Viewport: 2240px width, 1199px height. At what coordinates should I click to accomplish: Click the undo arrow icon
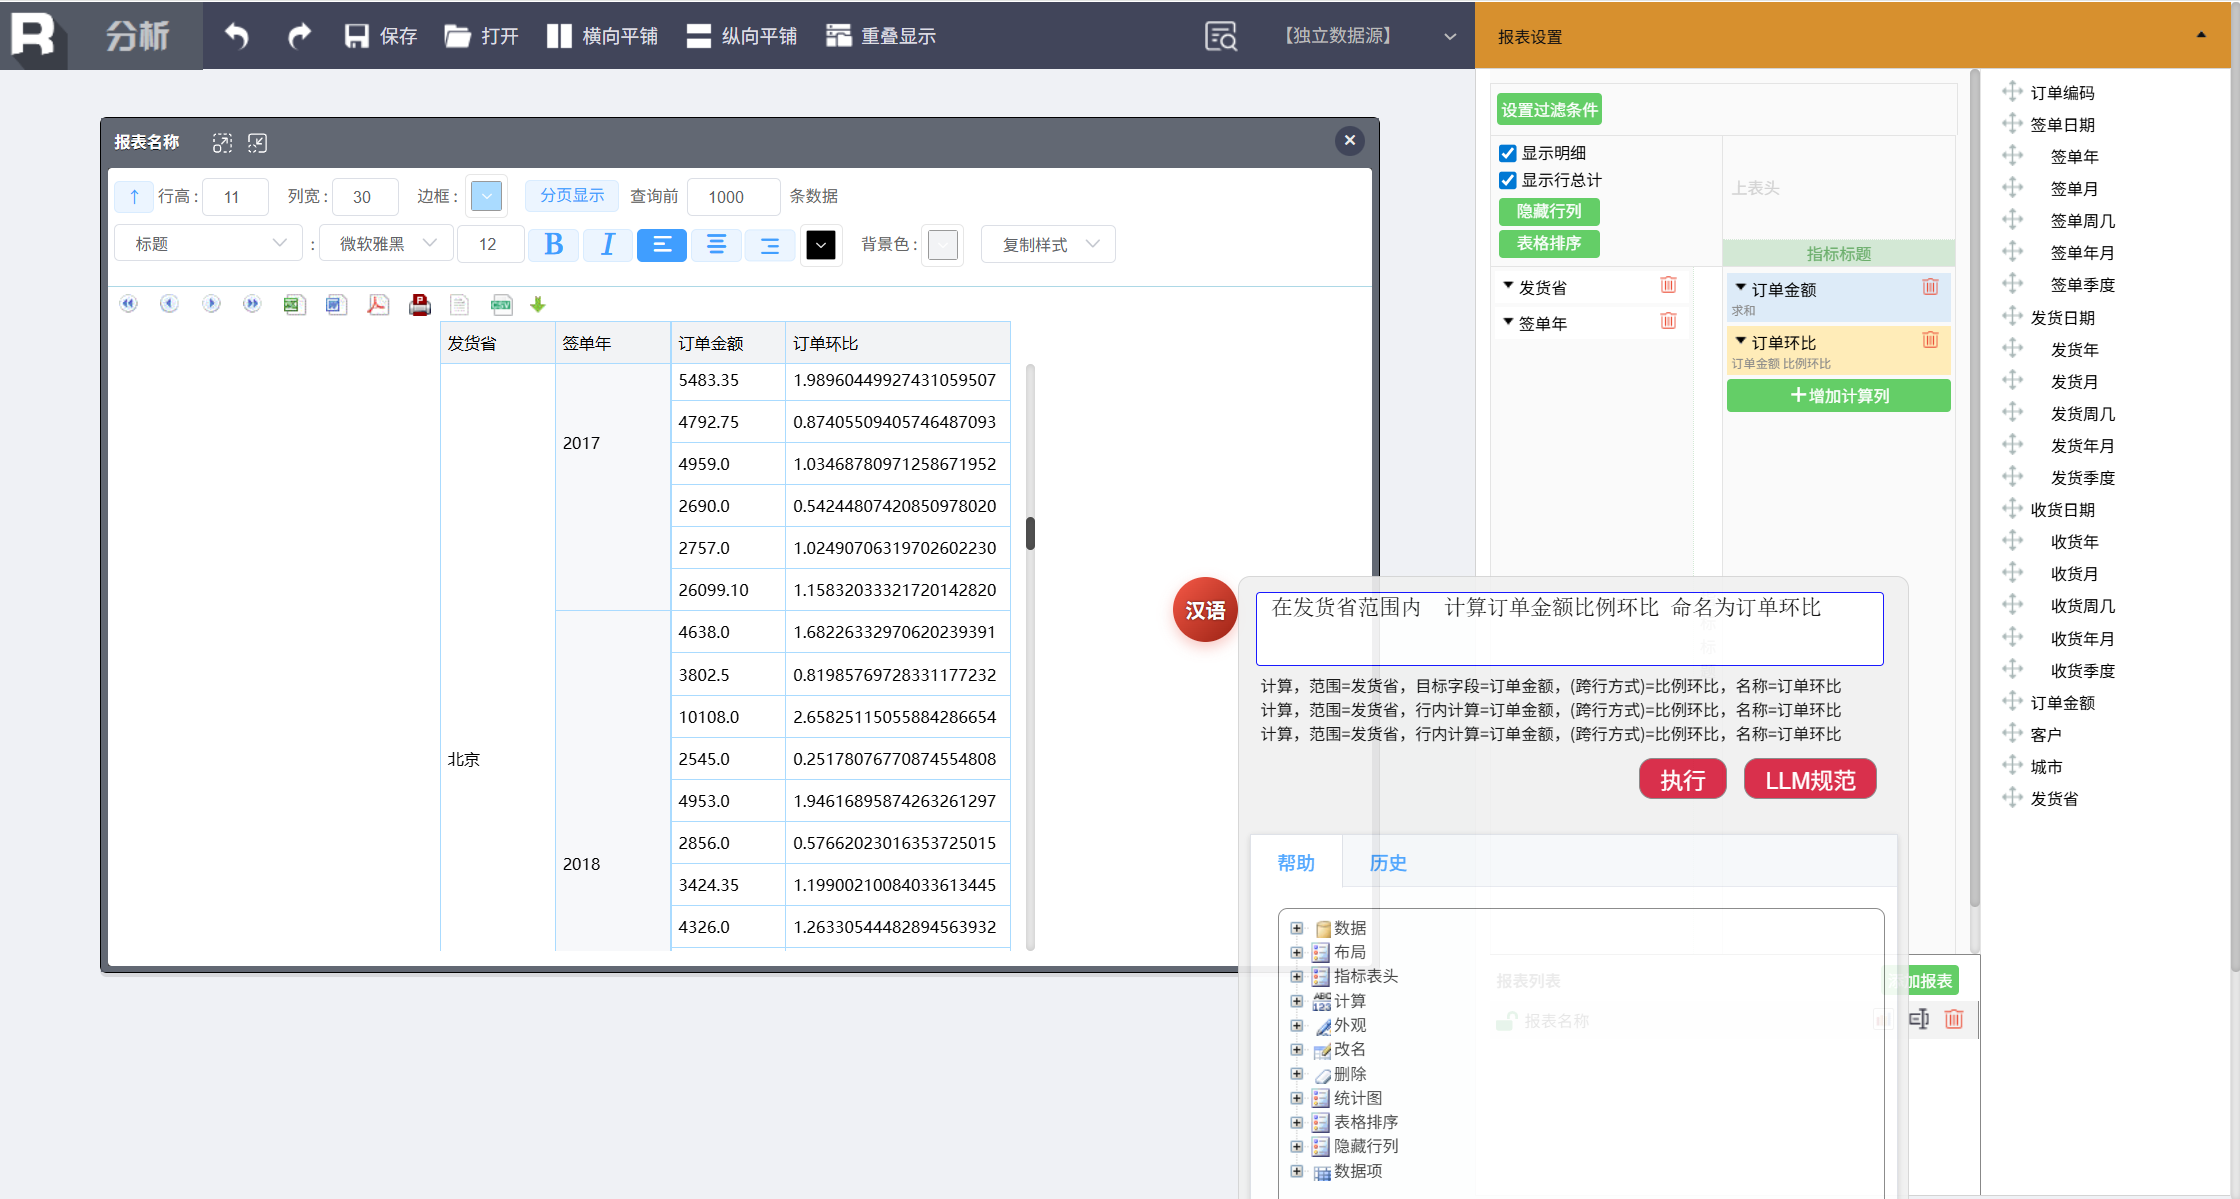(237, 36)
